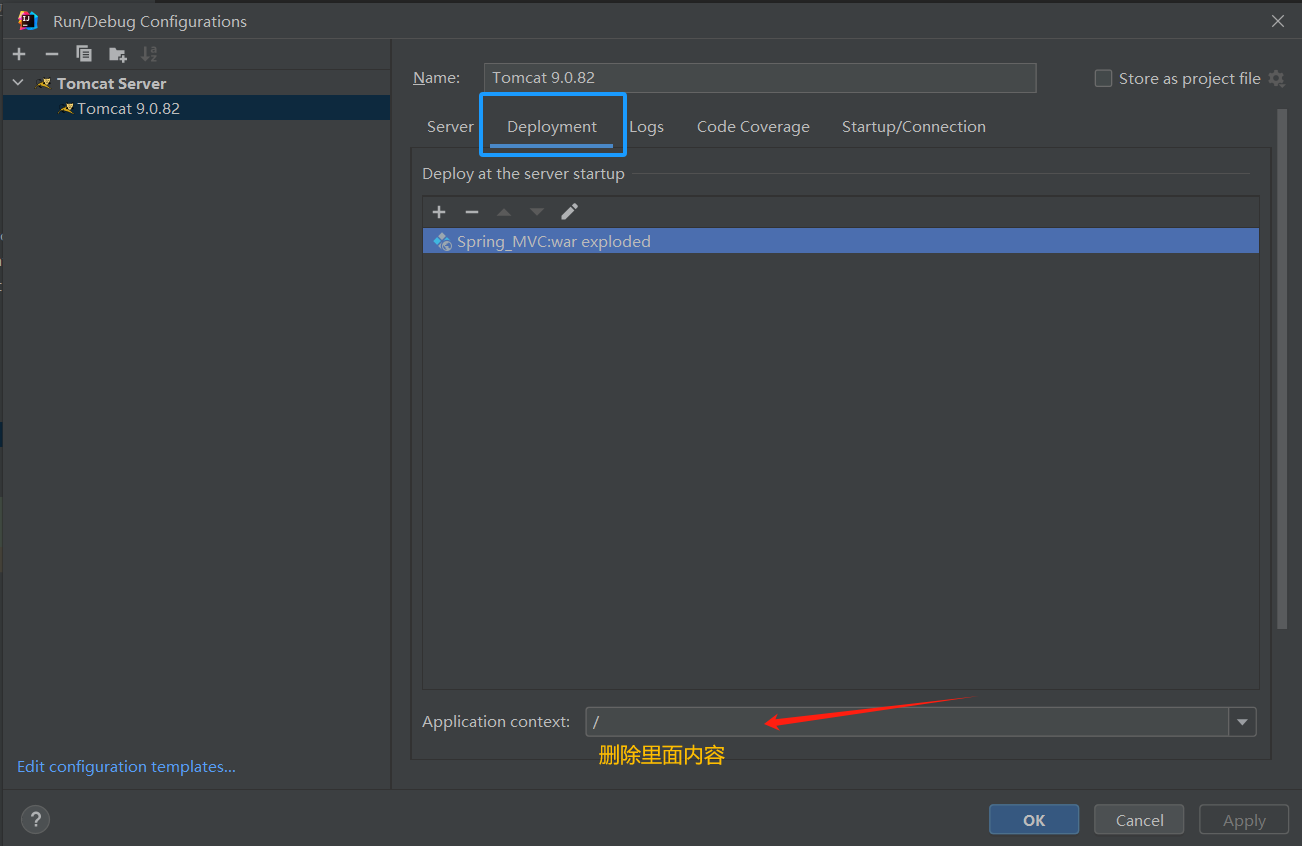The height and width of the screenshot is (846, 1302).
Task: Open Edit configuration templates link
Action: 126,767
